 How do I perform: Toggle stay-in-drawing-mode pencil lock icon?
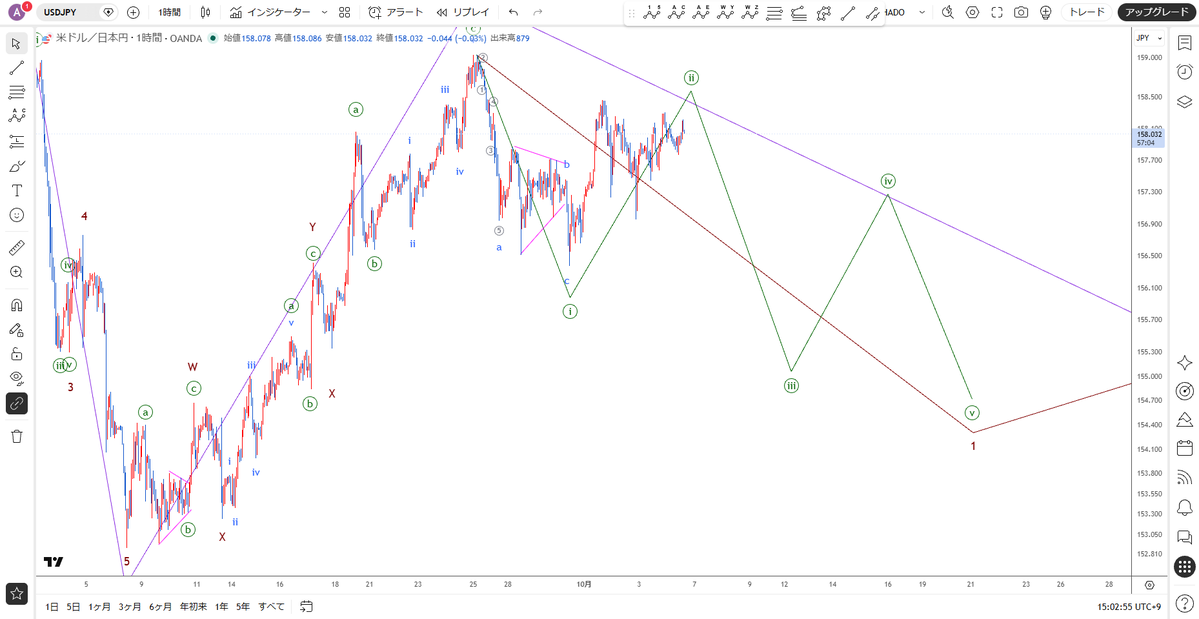[x=16, y=329]
